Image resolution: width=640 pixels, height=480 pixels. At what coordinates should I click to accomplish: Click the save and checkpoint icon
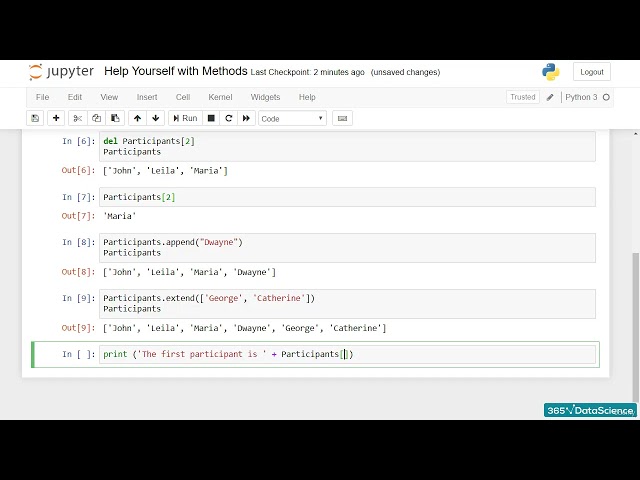35,118
